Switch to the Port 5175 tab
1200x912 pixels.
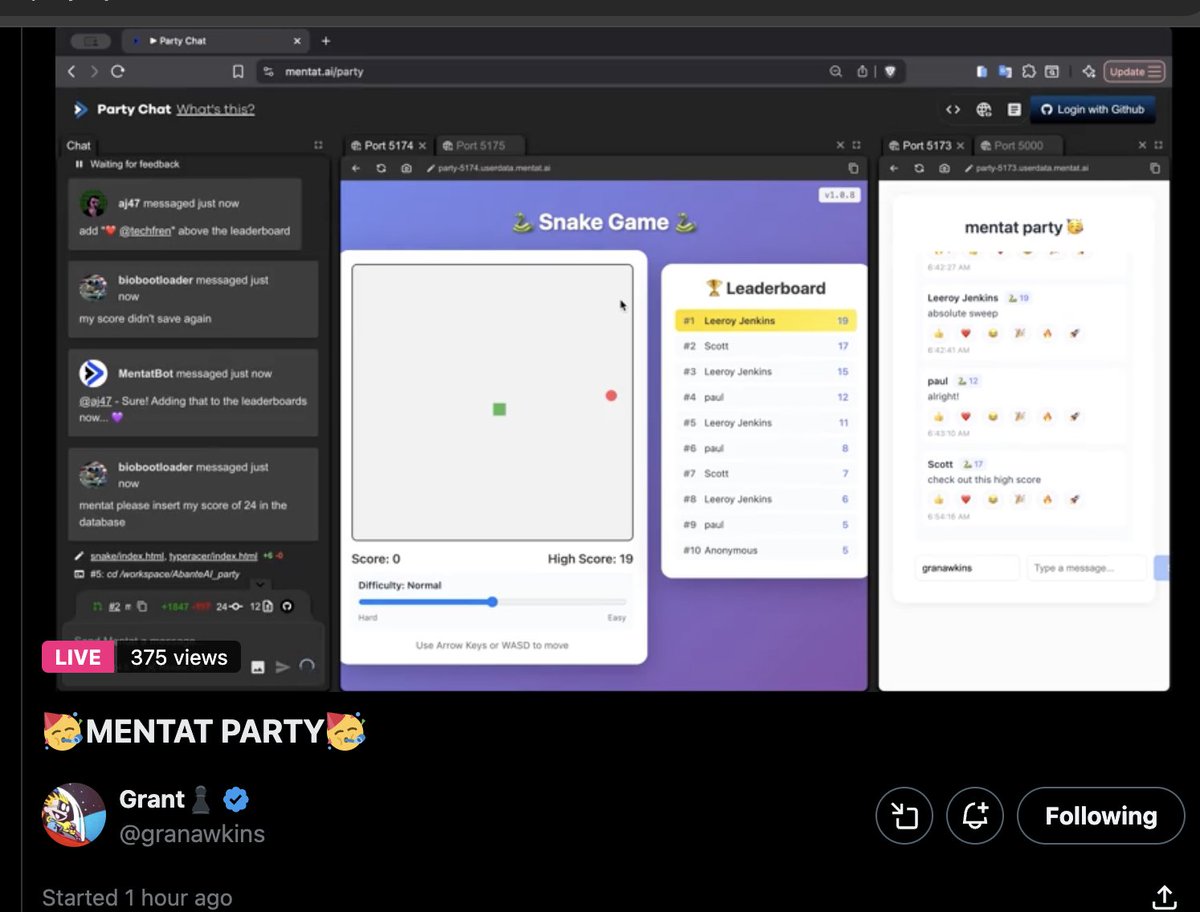pos(480,145)
